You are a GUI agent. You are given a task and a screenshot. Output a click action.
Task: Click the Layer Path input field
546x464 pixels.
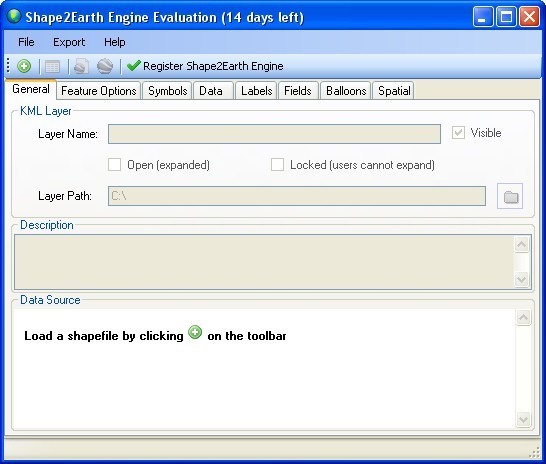[x=297, y=196]
